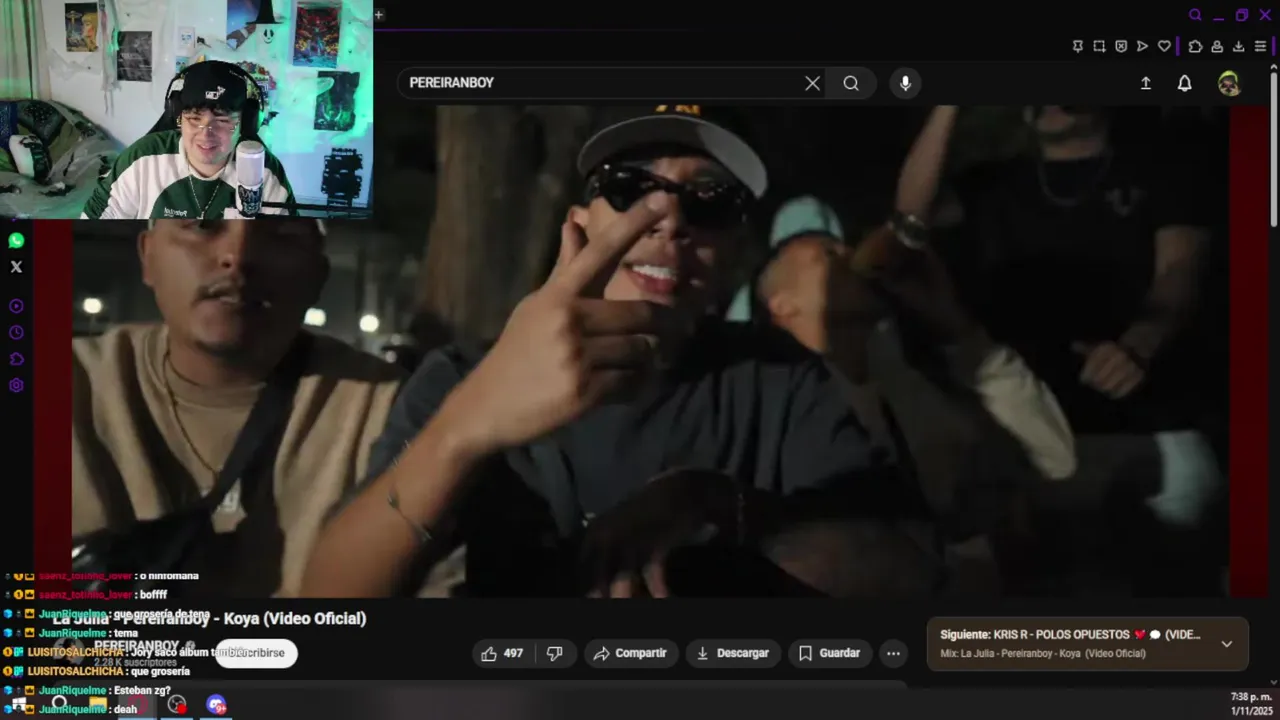The height and width of the screenshot is (720, 1280).
Task: Dislike the video
Action: (x=555, y=653)
